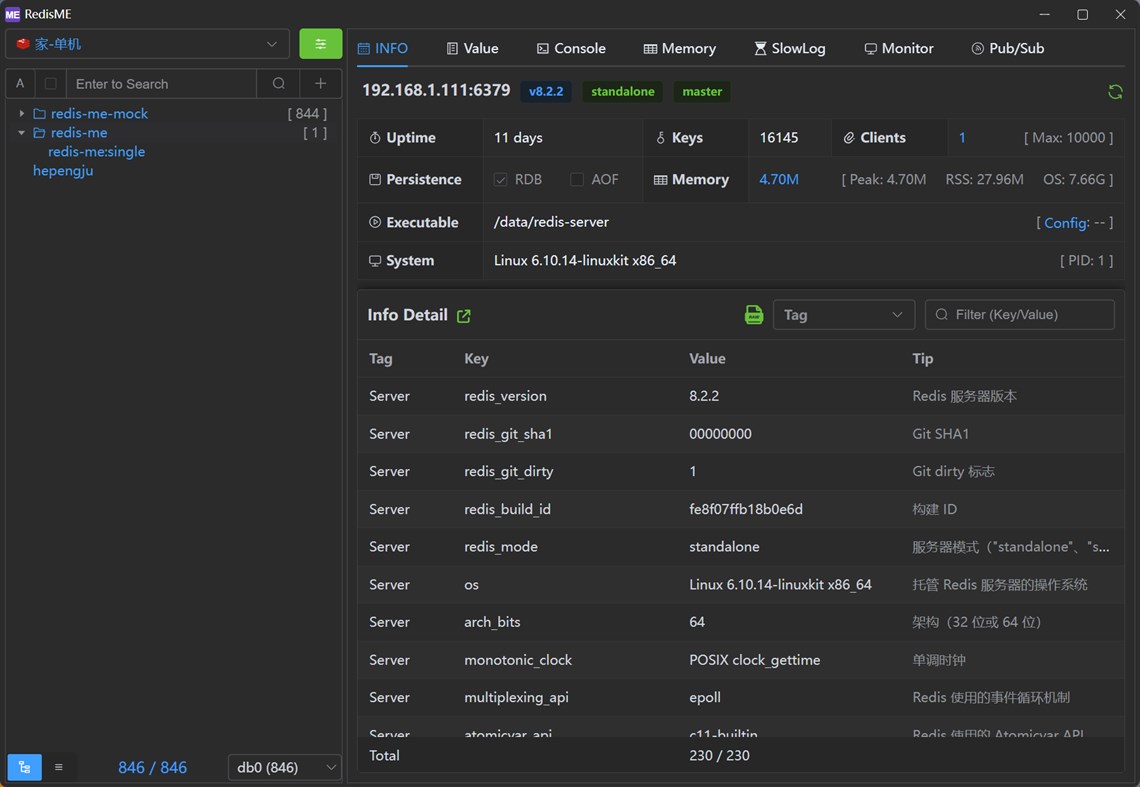
Task: Switch to tree view icon at bottom left
Action: point(24,767)
